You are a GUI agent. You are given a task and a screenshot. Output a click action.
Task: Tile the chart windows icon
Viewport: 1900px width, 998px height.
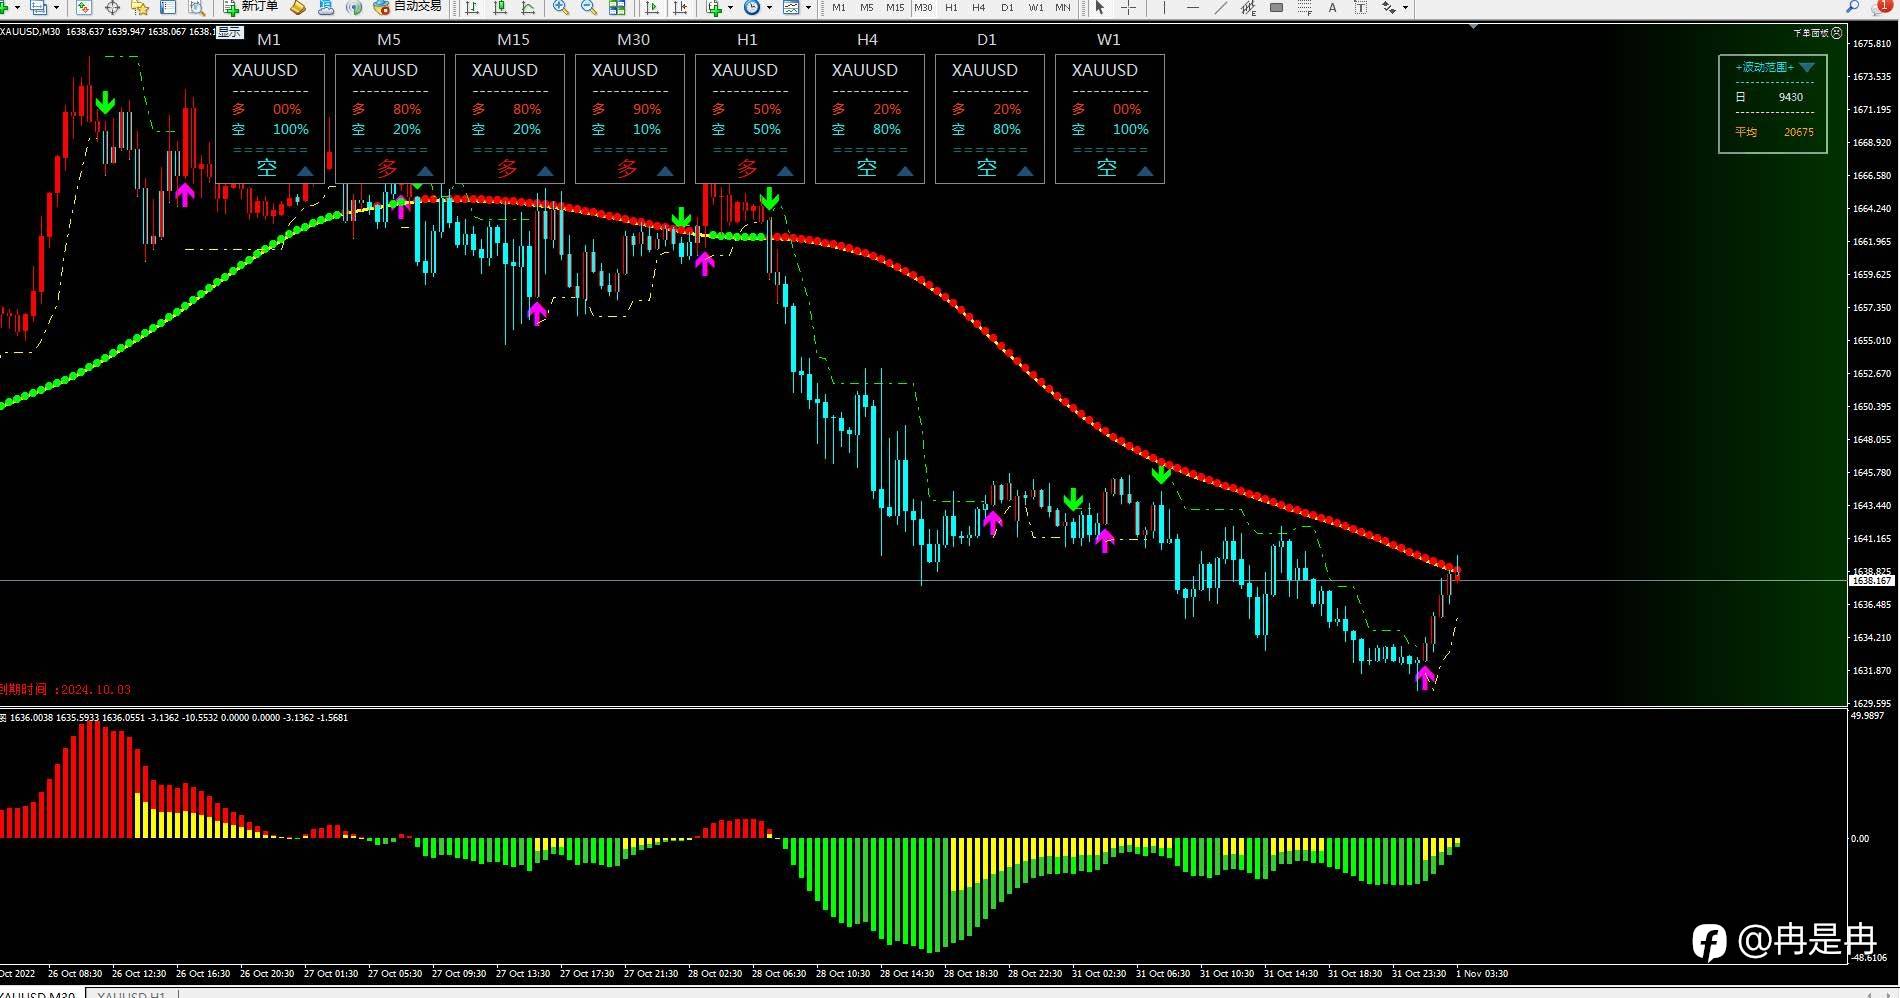(617, 7)
